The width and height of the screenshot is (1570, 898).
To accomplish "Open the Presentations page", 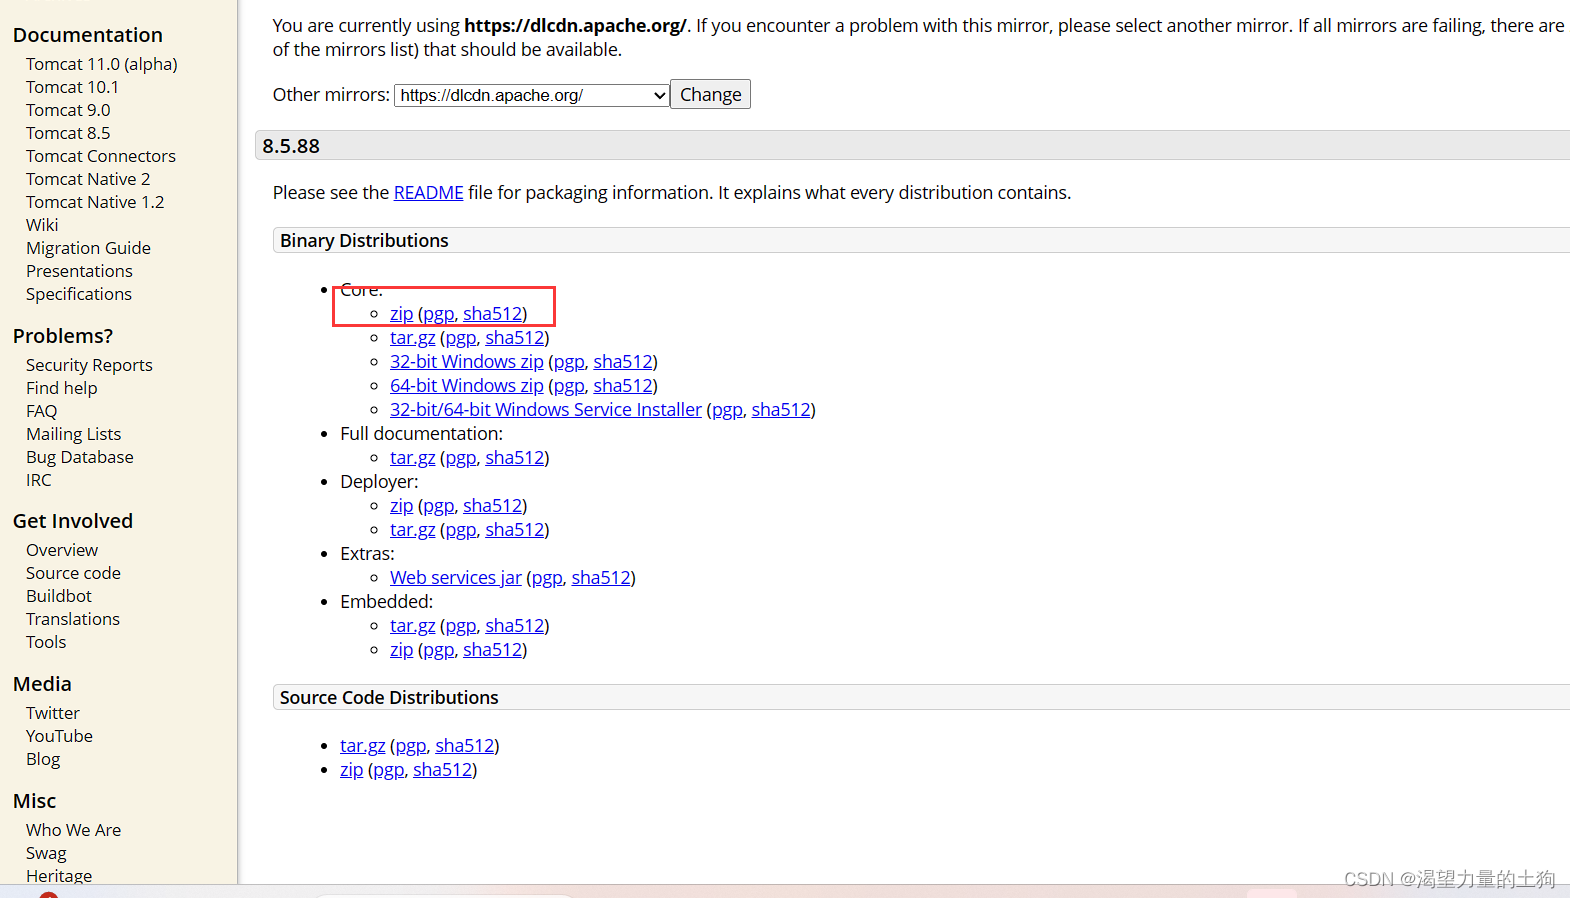I will click(x=79, y=271).
